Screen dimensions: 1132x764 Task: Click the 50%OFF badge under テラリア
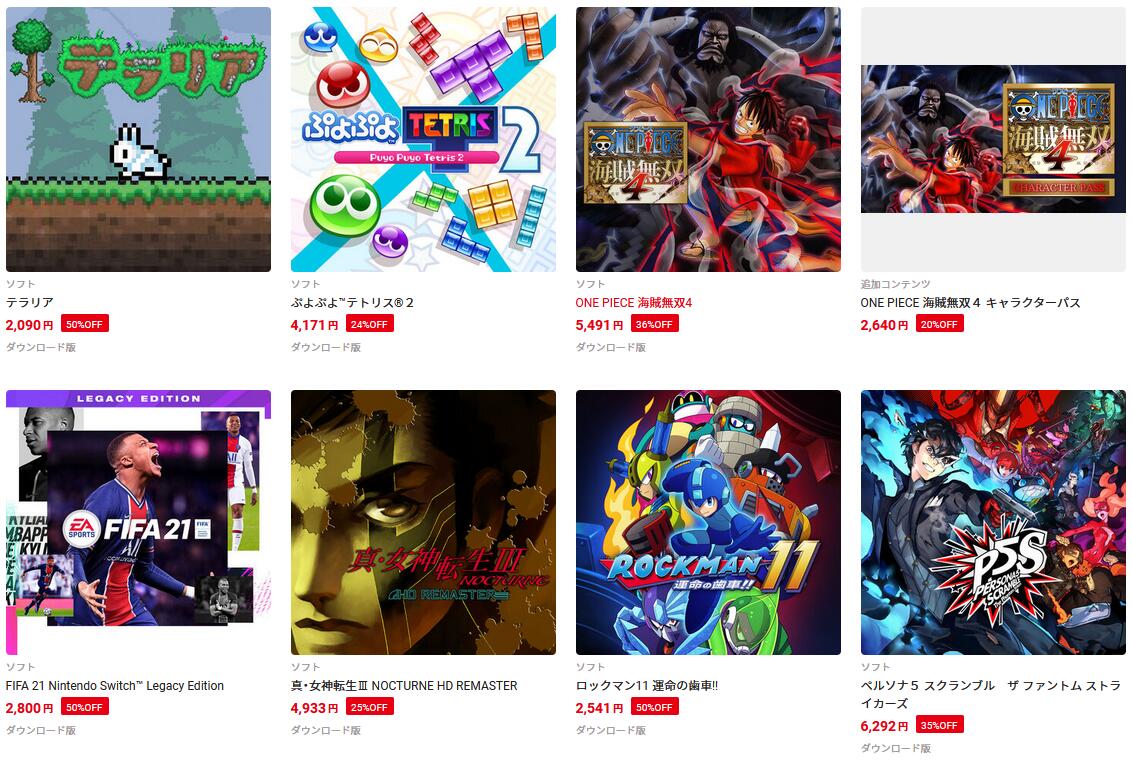pyautogui.click(x=84, y=324)
